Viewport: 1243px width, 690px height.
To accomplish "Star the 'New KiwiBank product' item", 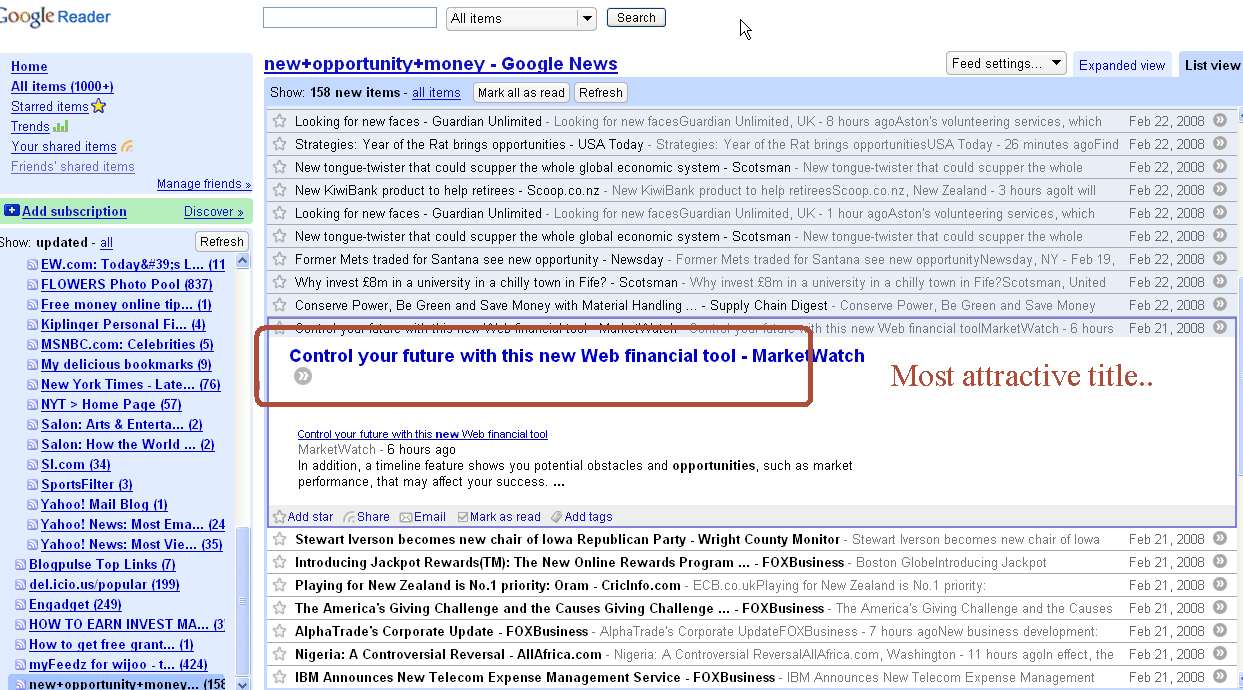I will coord(280,190).
